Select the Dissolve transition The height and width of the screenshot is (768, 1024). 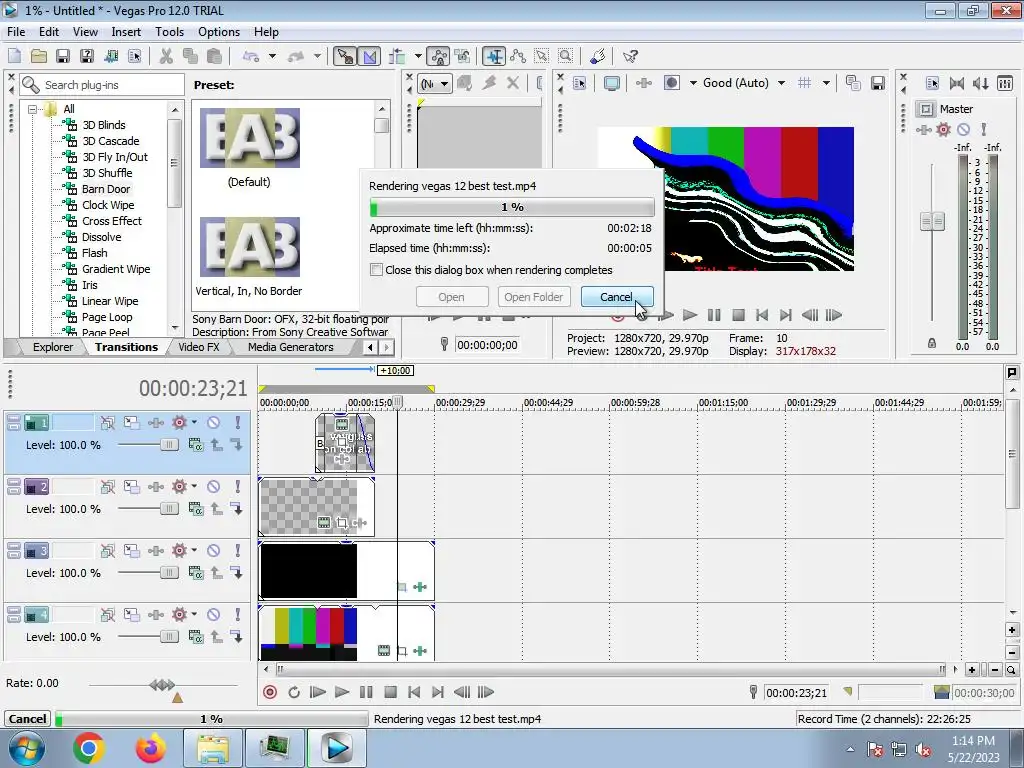tap(101, 237)
